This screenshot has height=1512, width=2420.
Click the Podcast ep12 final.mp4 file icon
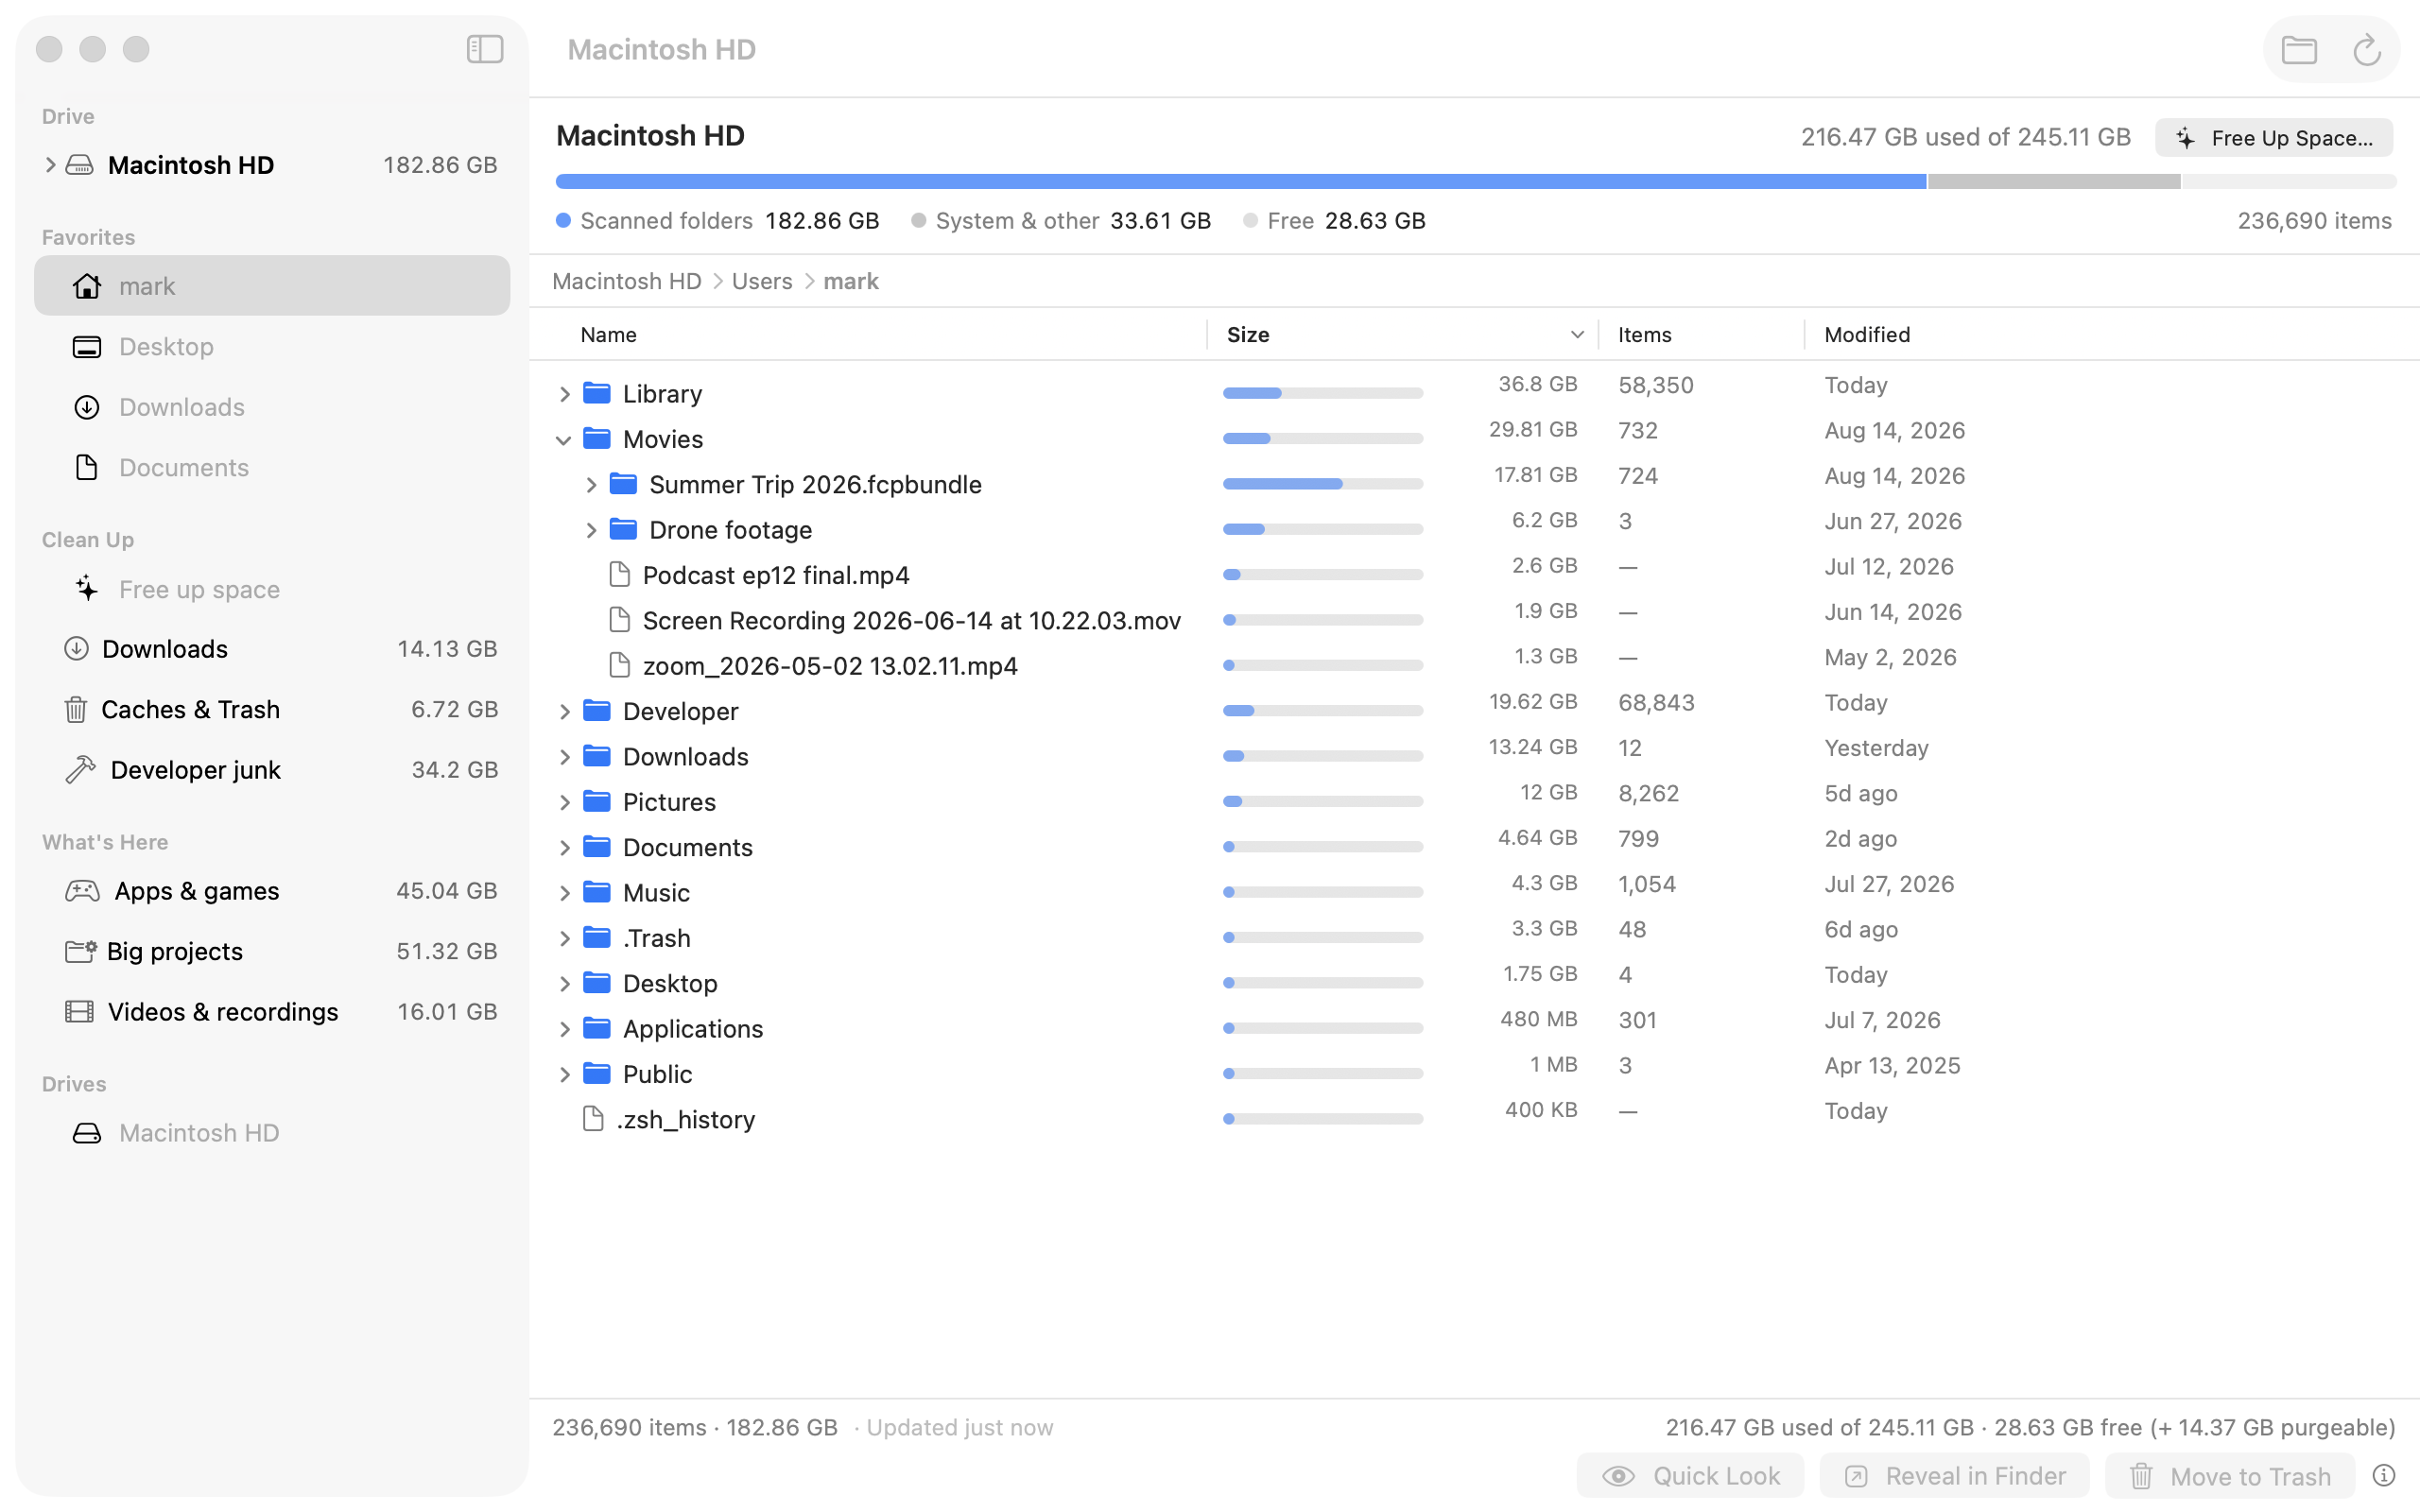tap(620, 574)
